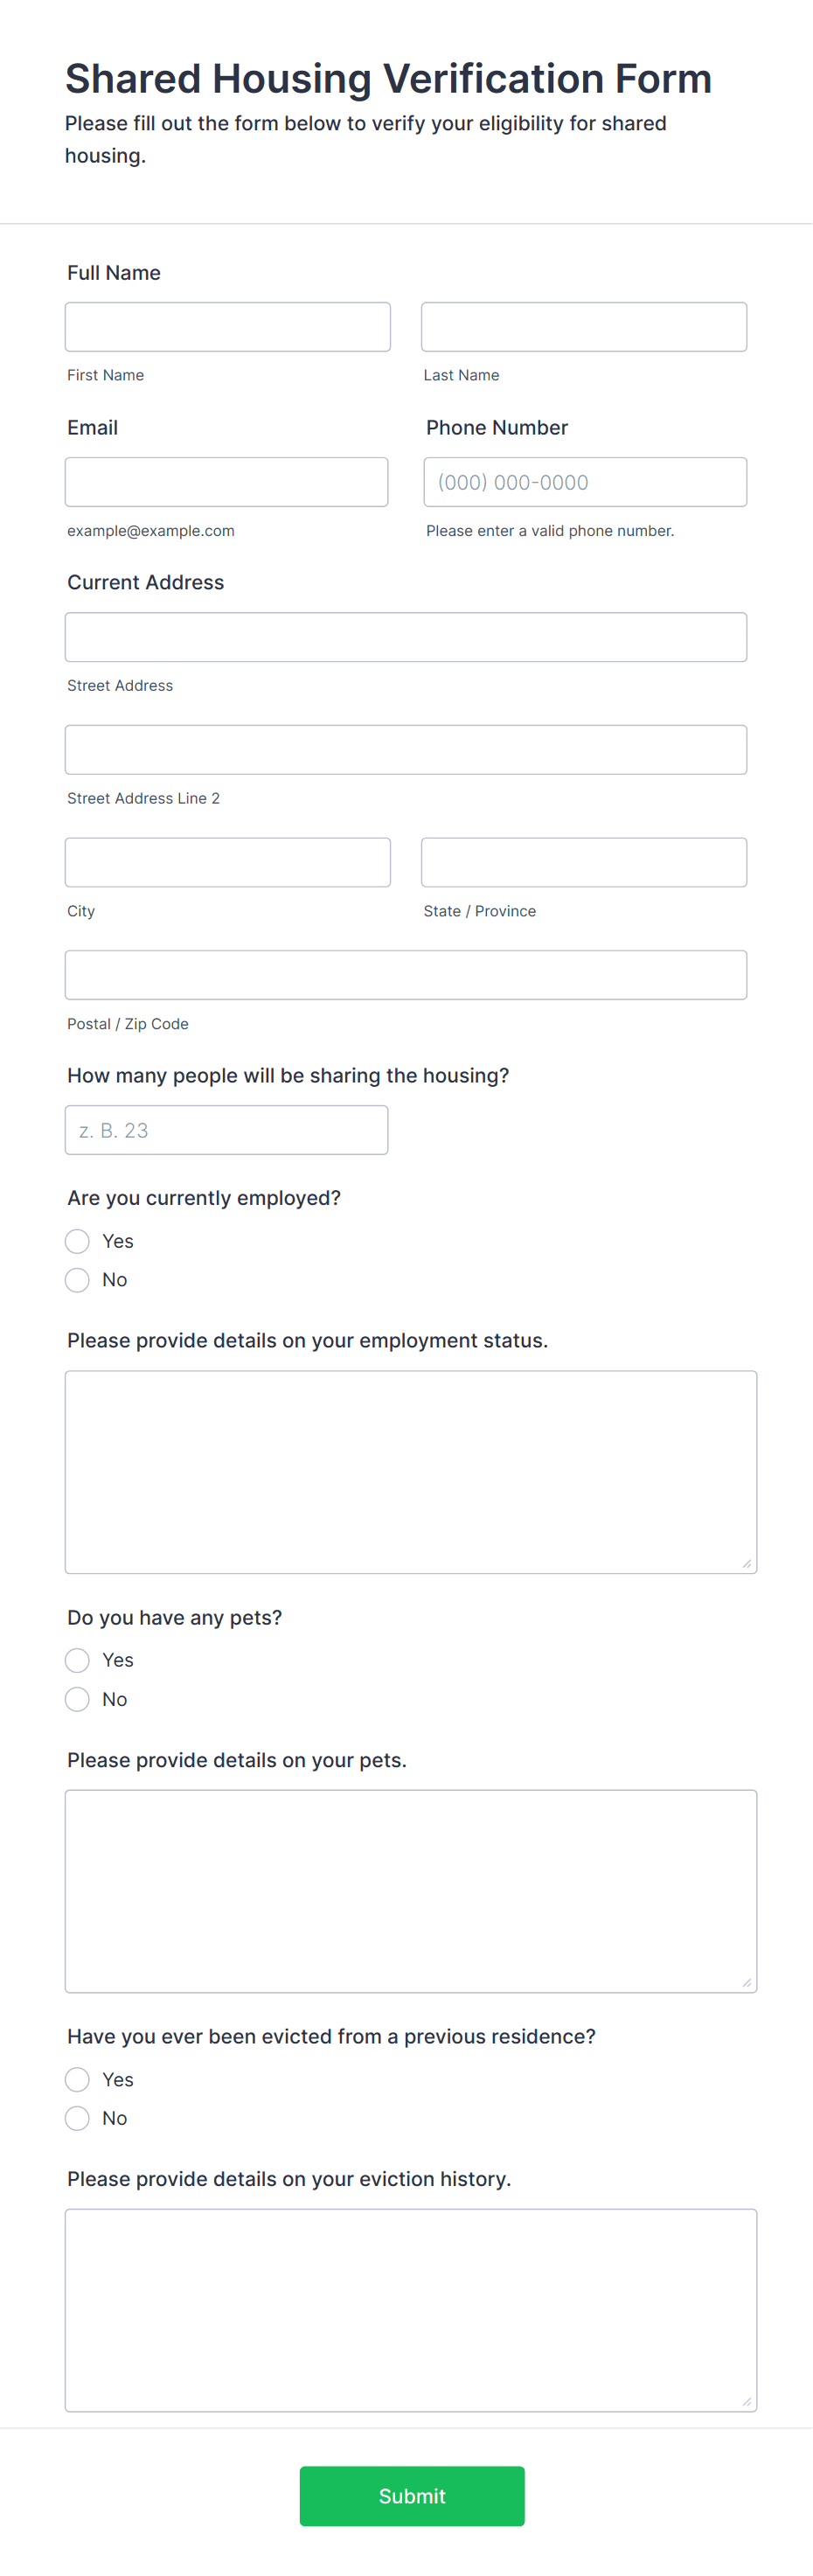Click the Street Address field
The image size is (813, 2576).
pyautogui.click(x=406, y=636)
